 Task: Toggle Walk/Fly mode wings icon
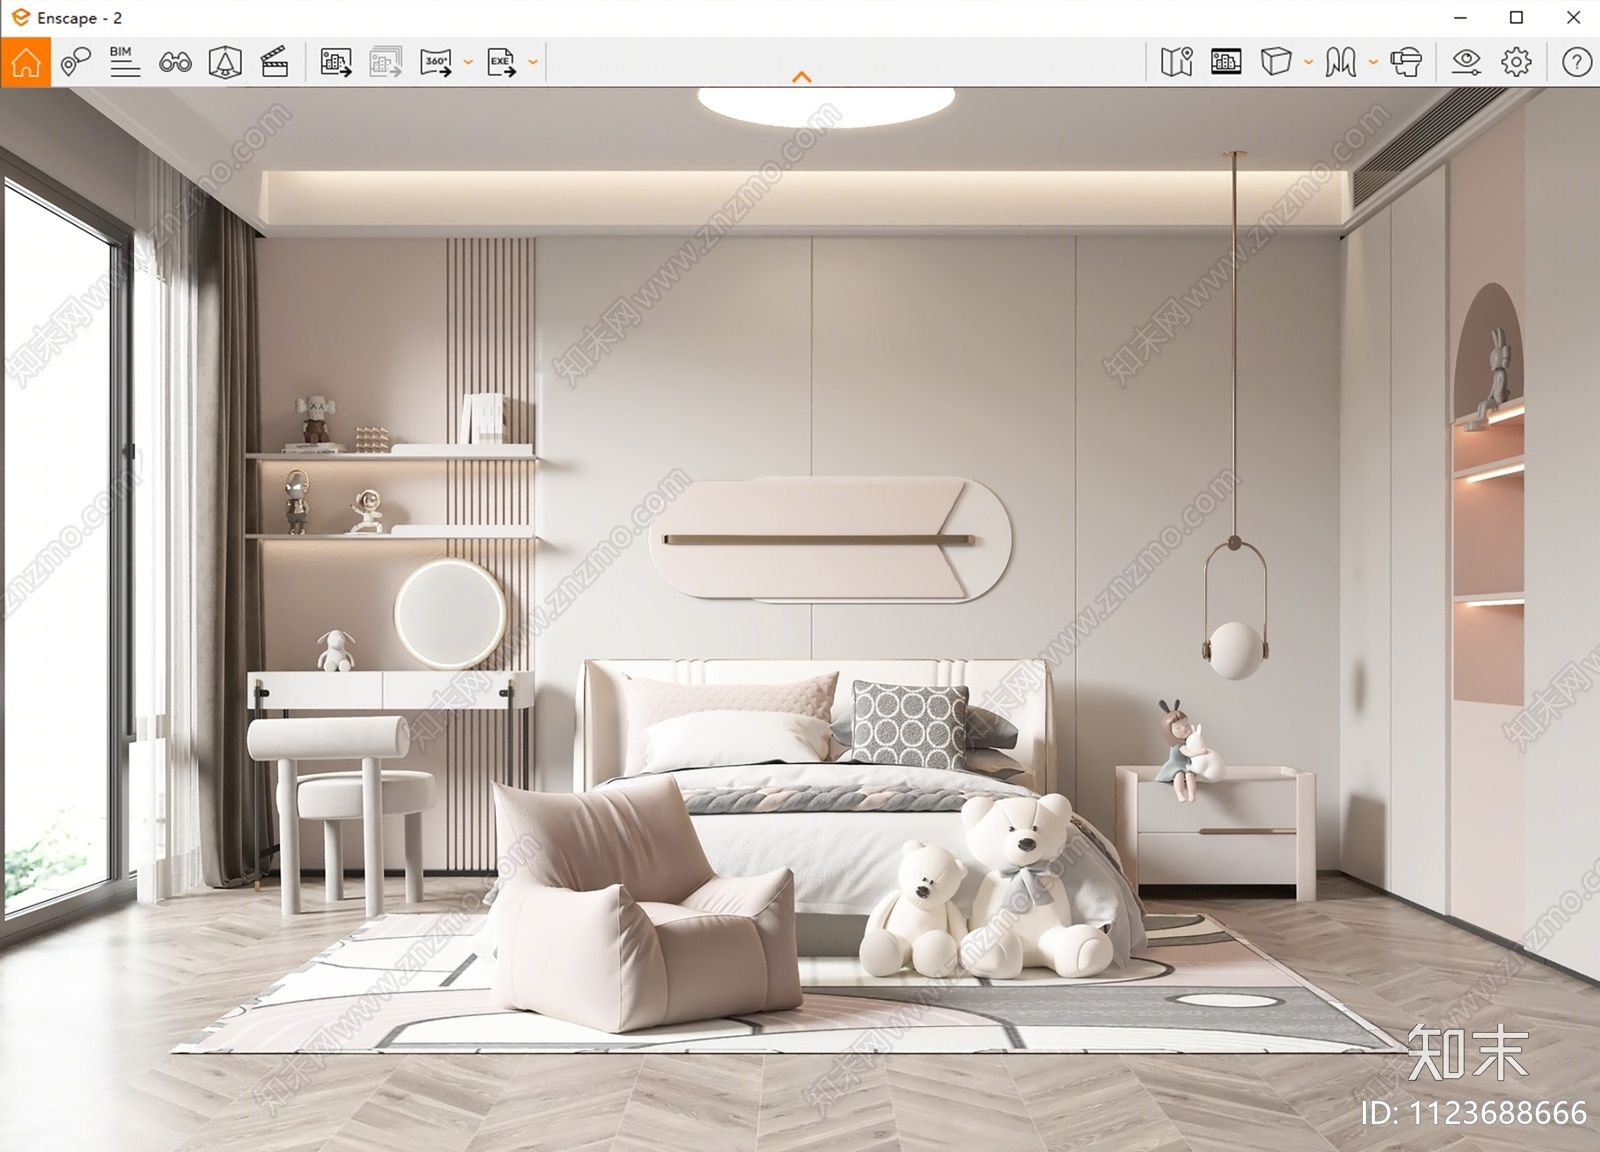click(x=1341, y=62)
